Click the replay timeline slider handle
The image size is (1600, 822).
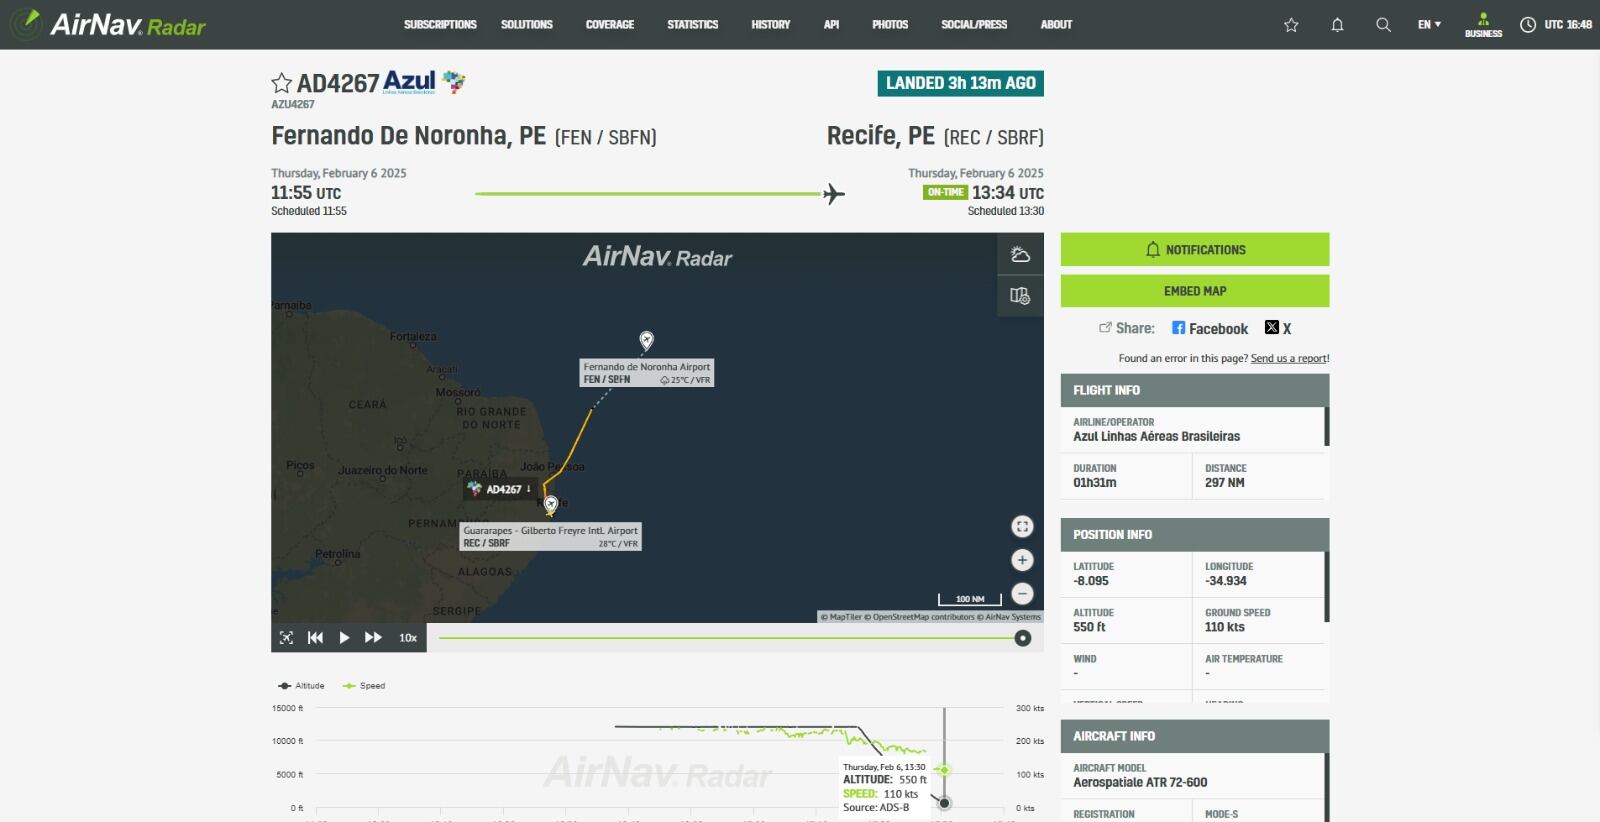(1022, 638)
